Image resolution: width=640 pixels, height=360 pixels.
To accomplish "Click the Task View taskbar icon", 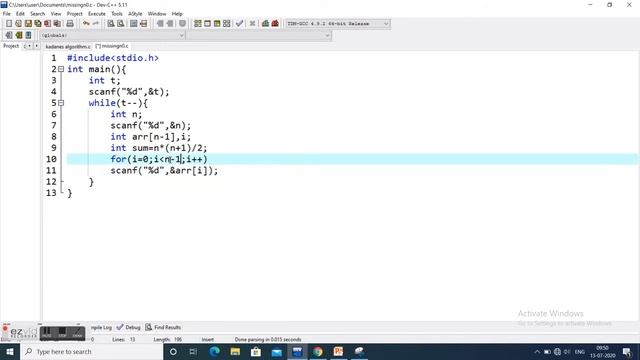I will pyautogui.click(x=193, y=351).
